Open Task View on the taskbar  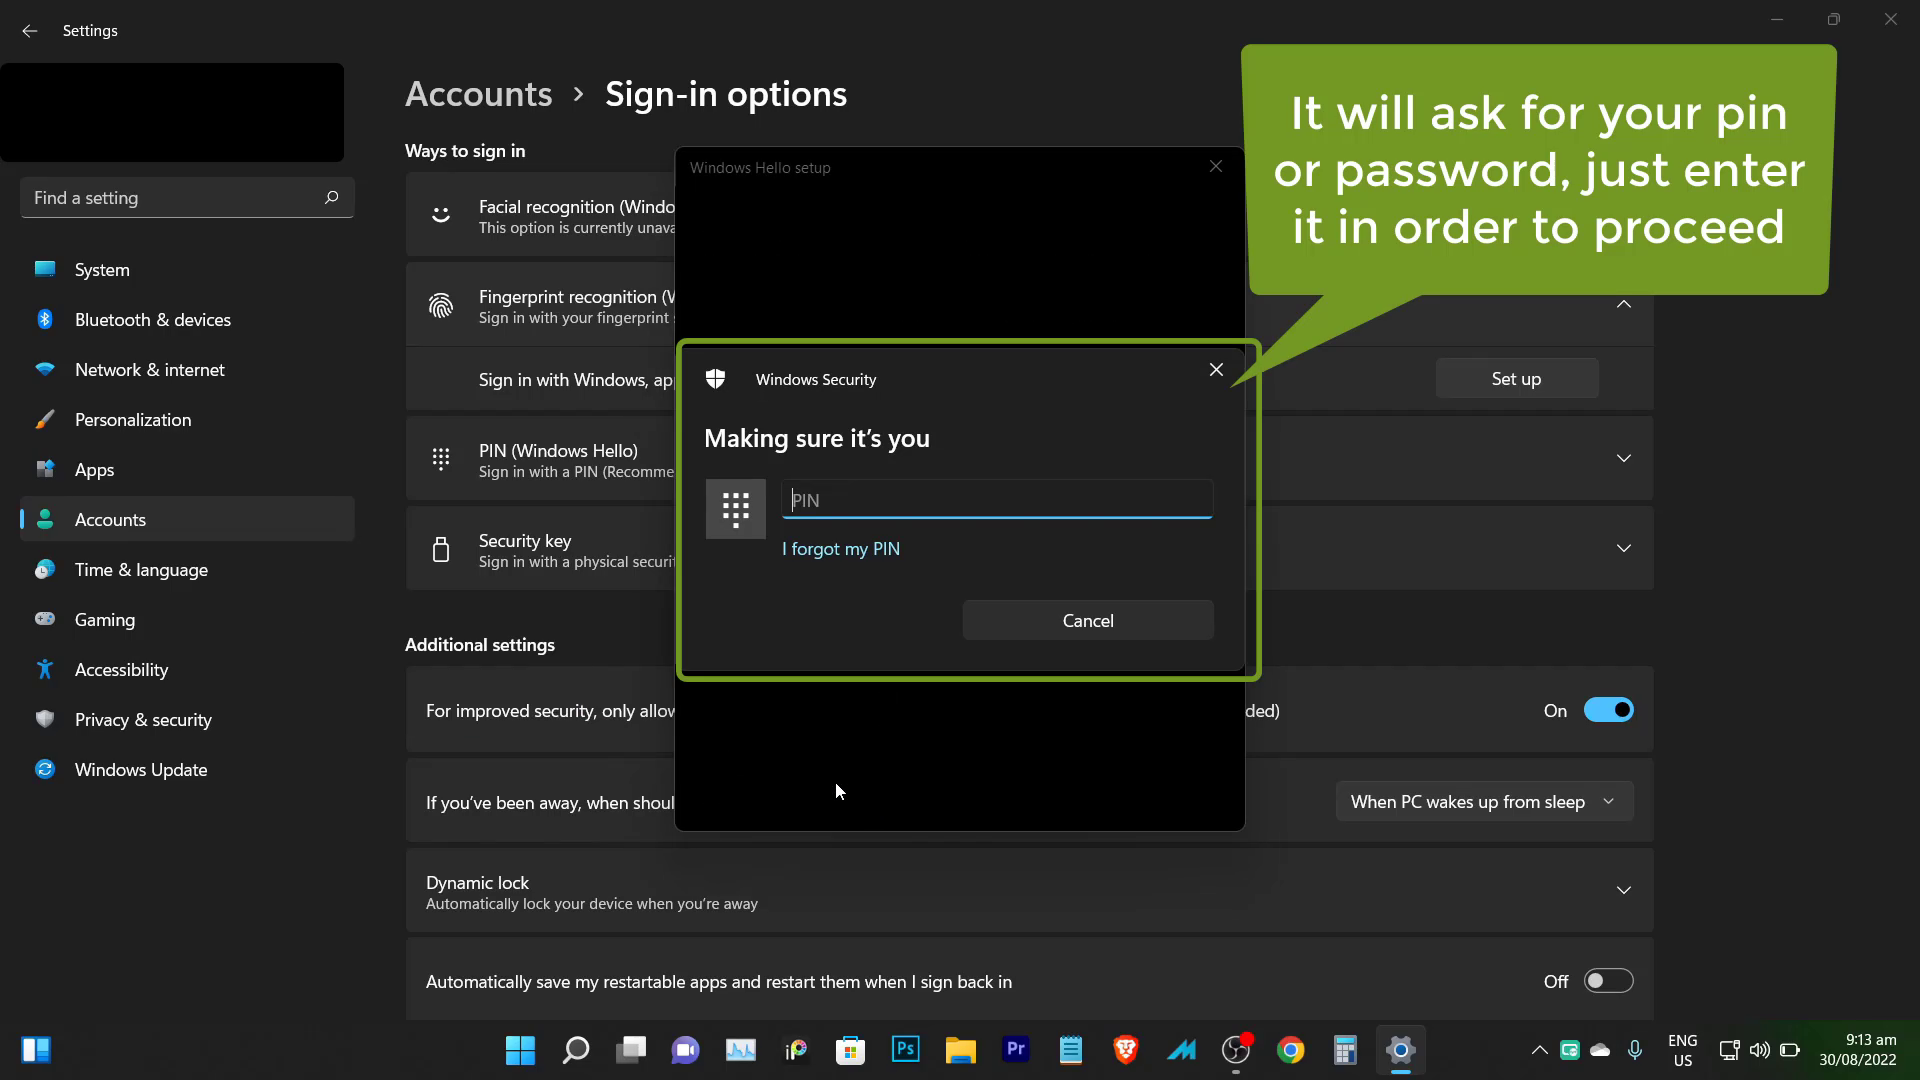pos(631,1050)
